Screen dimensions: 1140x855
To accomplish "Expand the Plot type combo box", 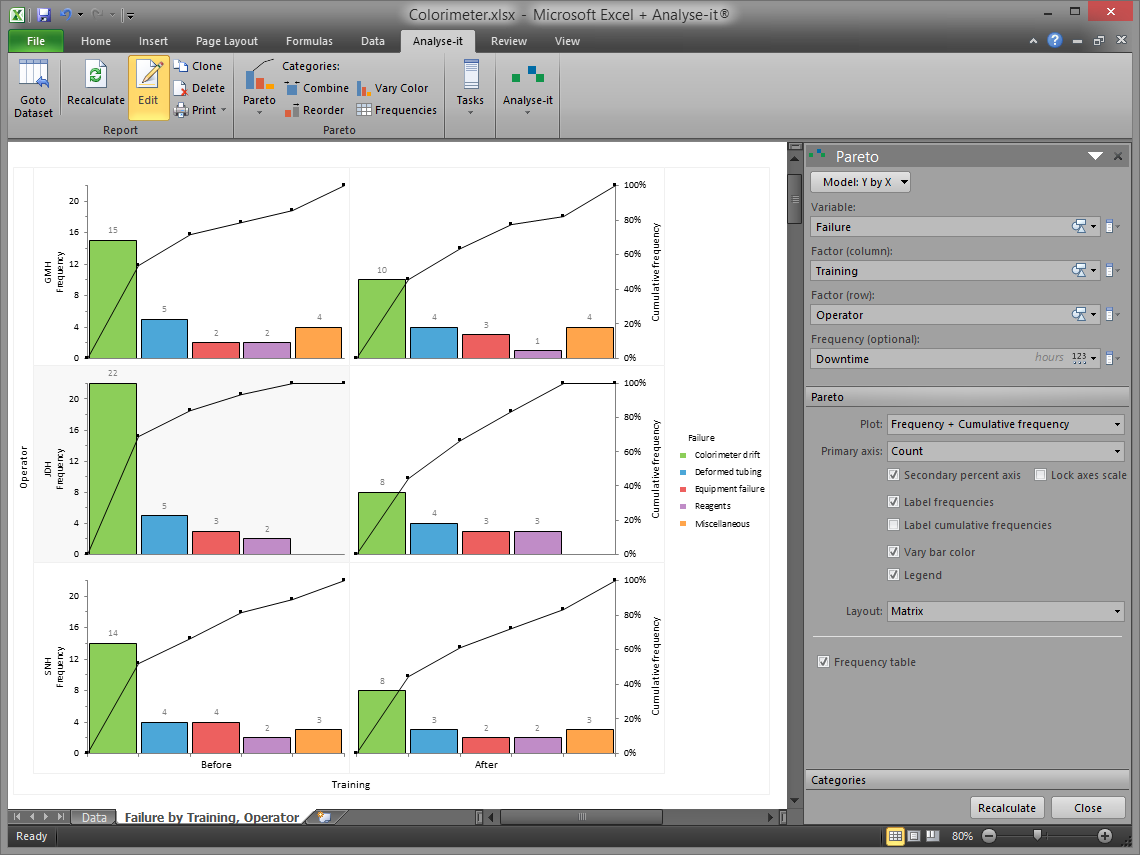I will (x=1006, y=424).
